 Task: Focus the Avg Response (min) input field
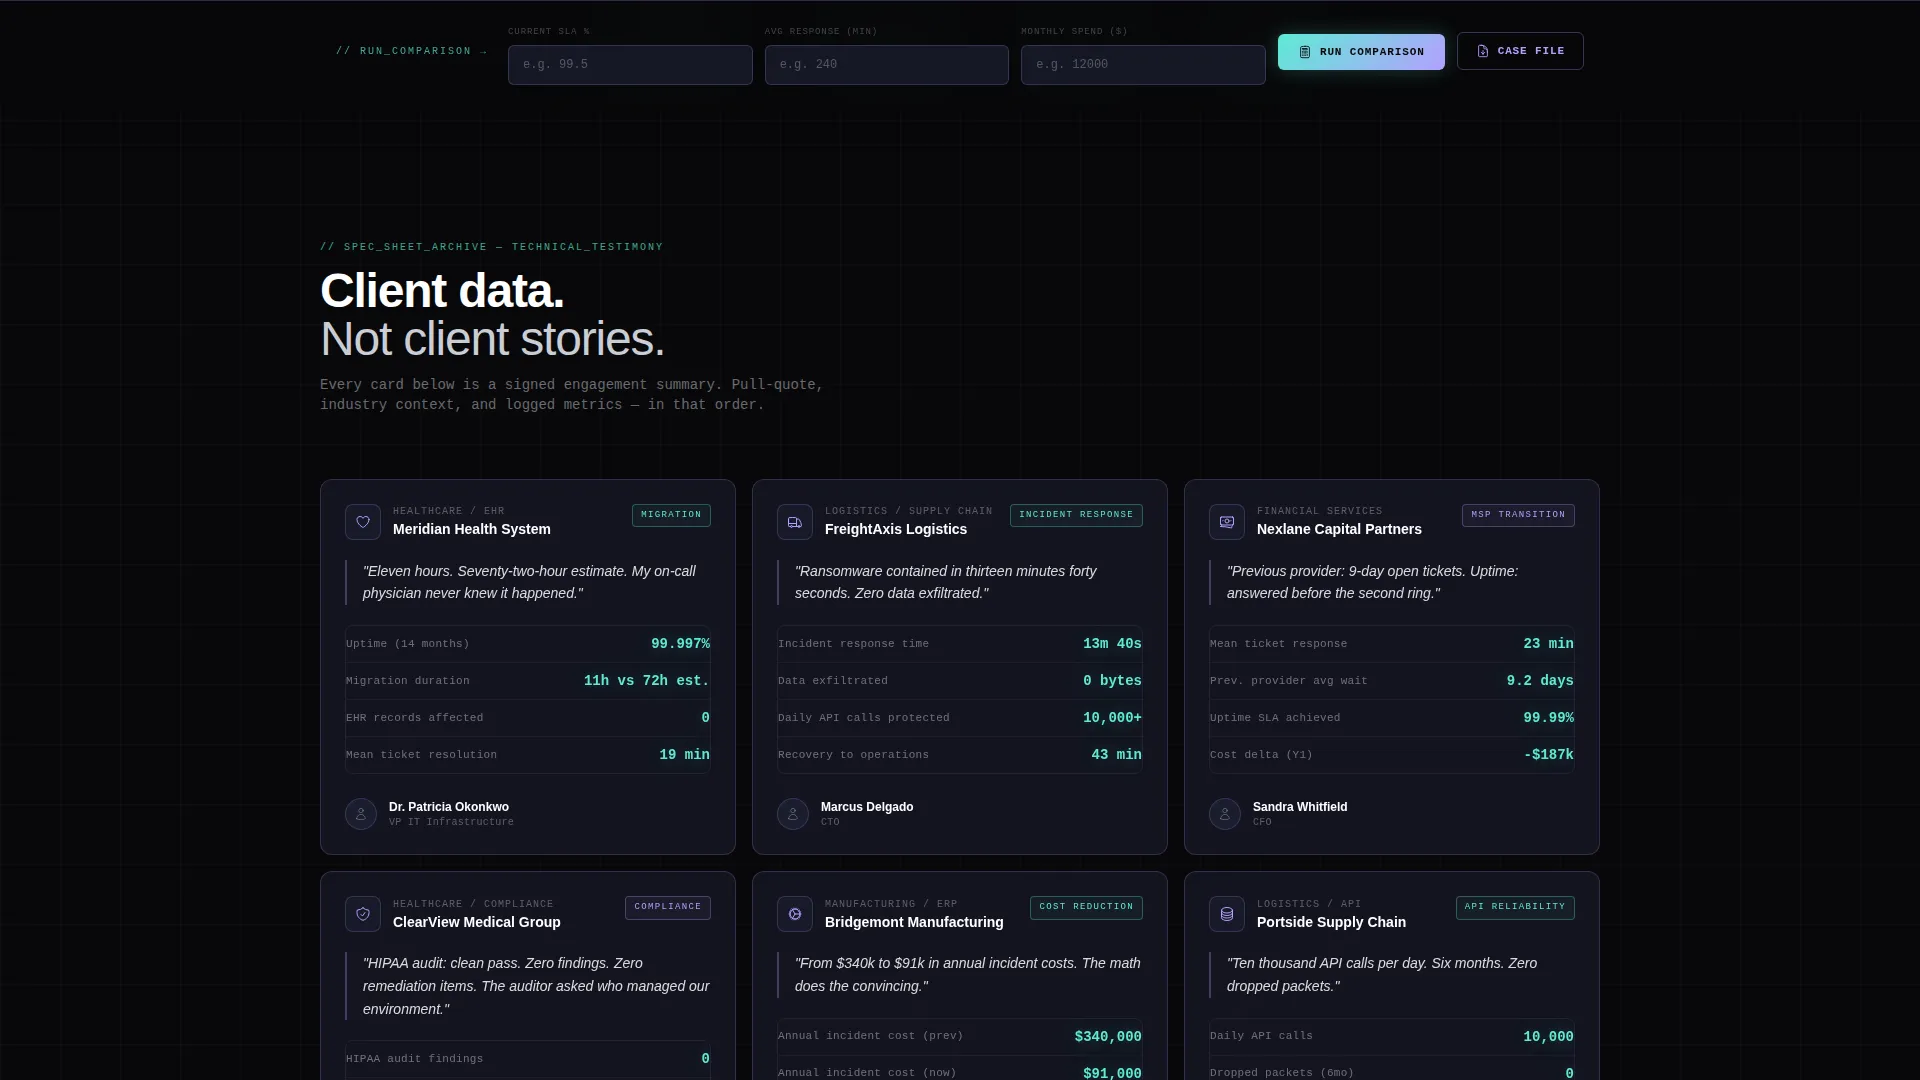coord(887,65)
